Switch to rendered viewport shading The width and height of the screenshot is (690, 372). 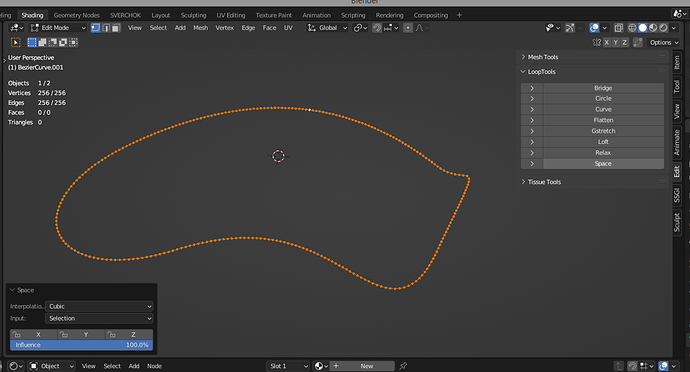tap(663, 28)
